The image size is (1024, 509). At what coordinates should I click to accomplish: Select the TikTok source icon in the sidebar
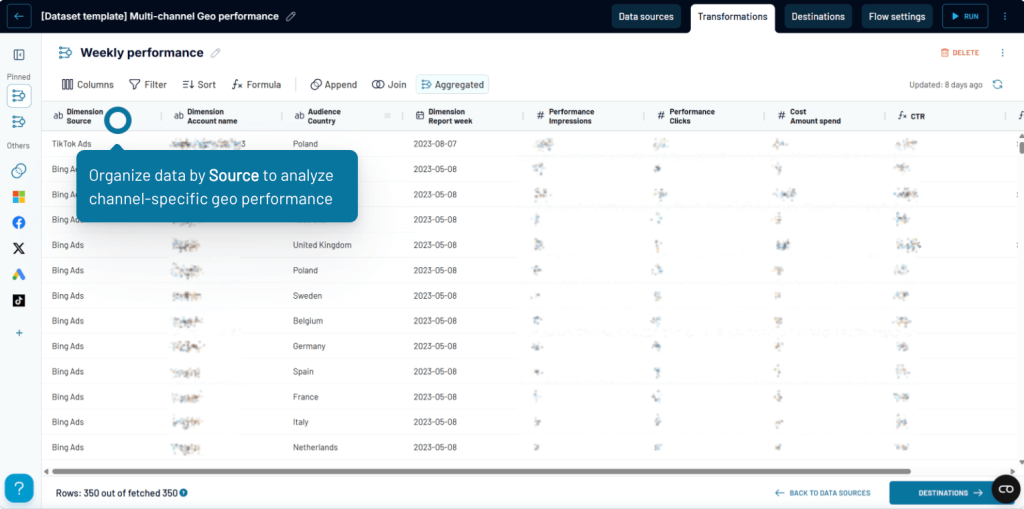(19, 300)
